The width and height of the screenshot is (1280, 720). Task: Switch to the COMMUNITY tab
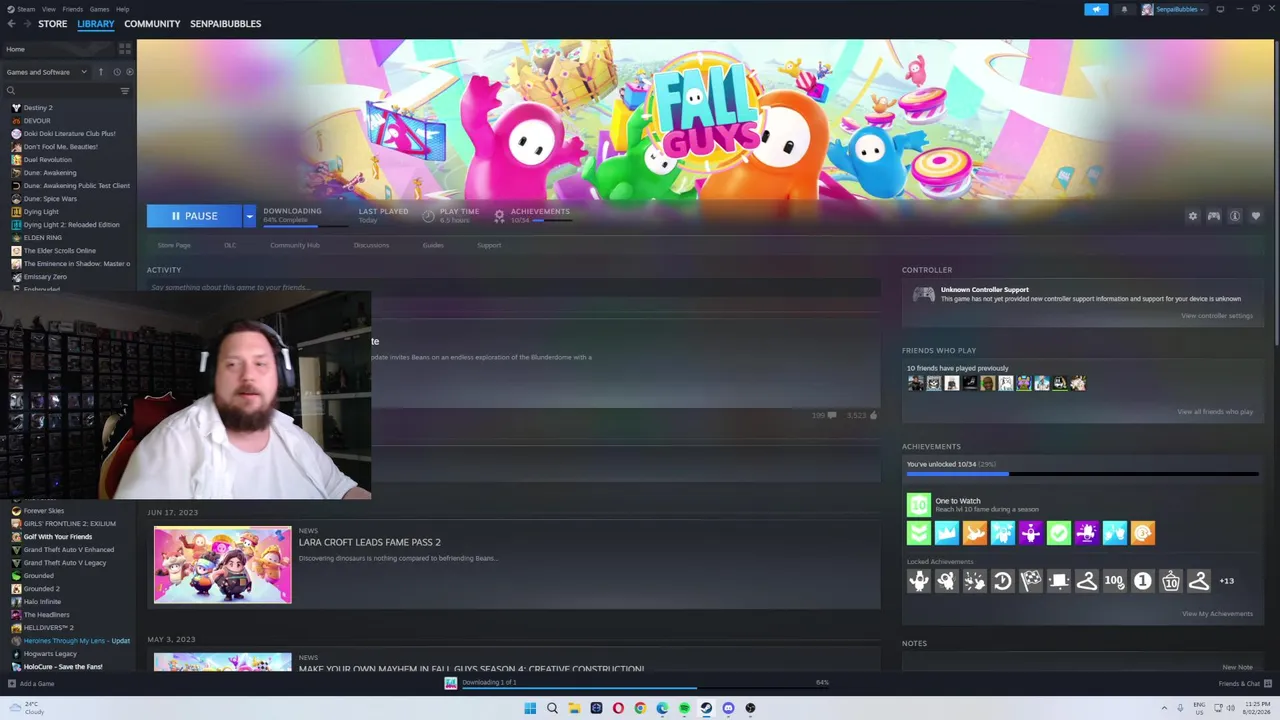click(152, 24)
